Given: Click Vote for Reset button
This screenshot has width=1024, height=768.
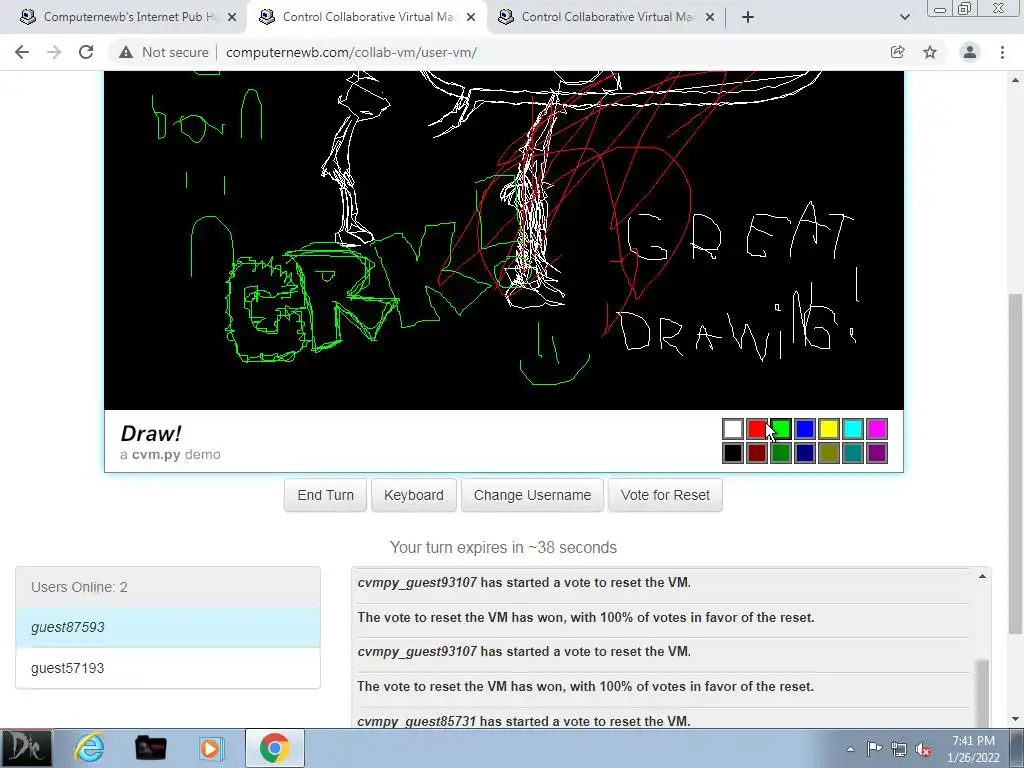Looking at the screenshot, I should [x=665, y=495].
